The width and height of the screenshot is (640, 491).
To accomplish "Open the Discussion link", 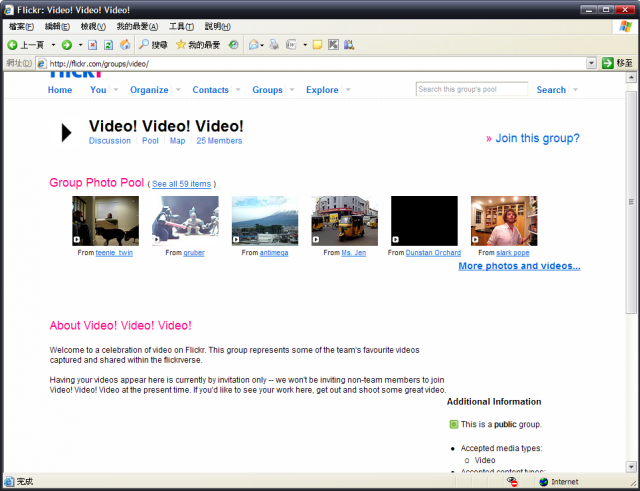I will (110, 141).
